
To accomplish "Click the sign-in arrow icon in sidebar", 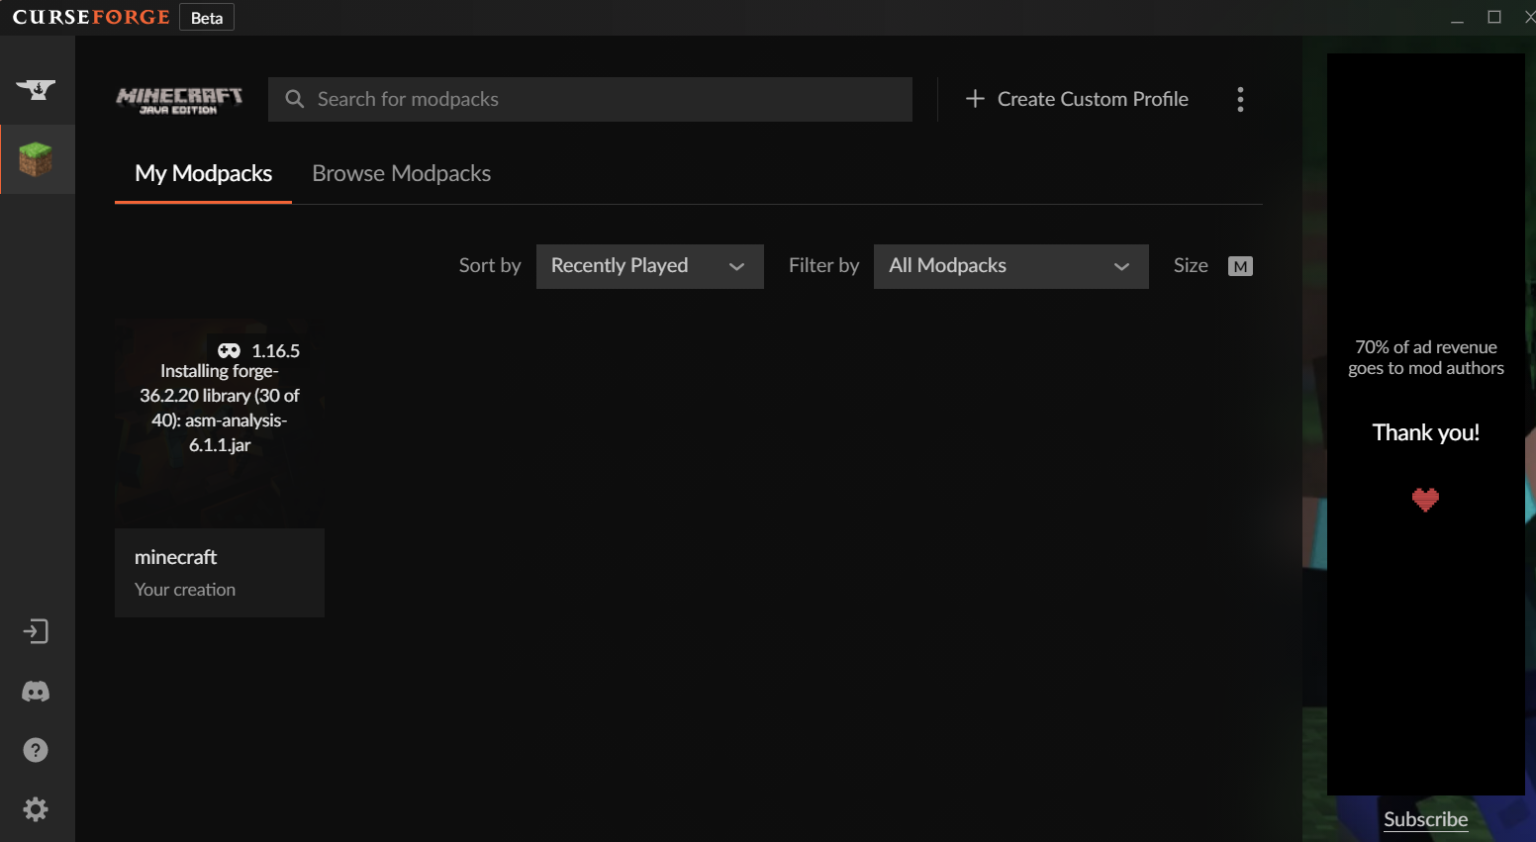I will 36,632.
